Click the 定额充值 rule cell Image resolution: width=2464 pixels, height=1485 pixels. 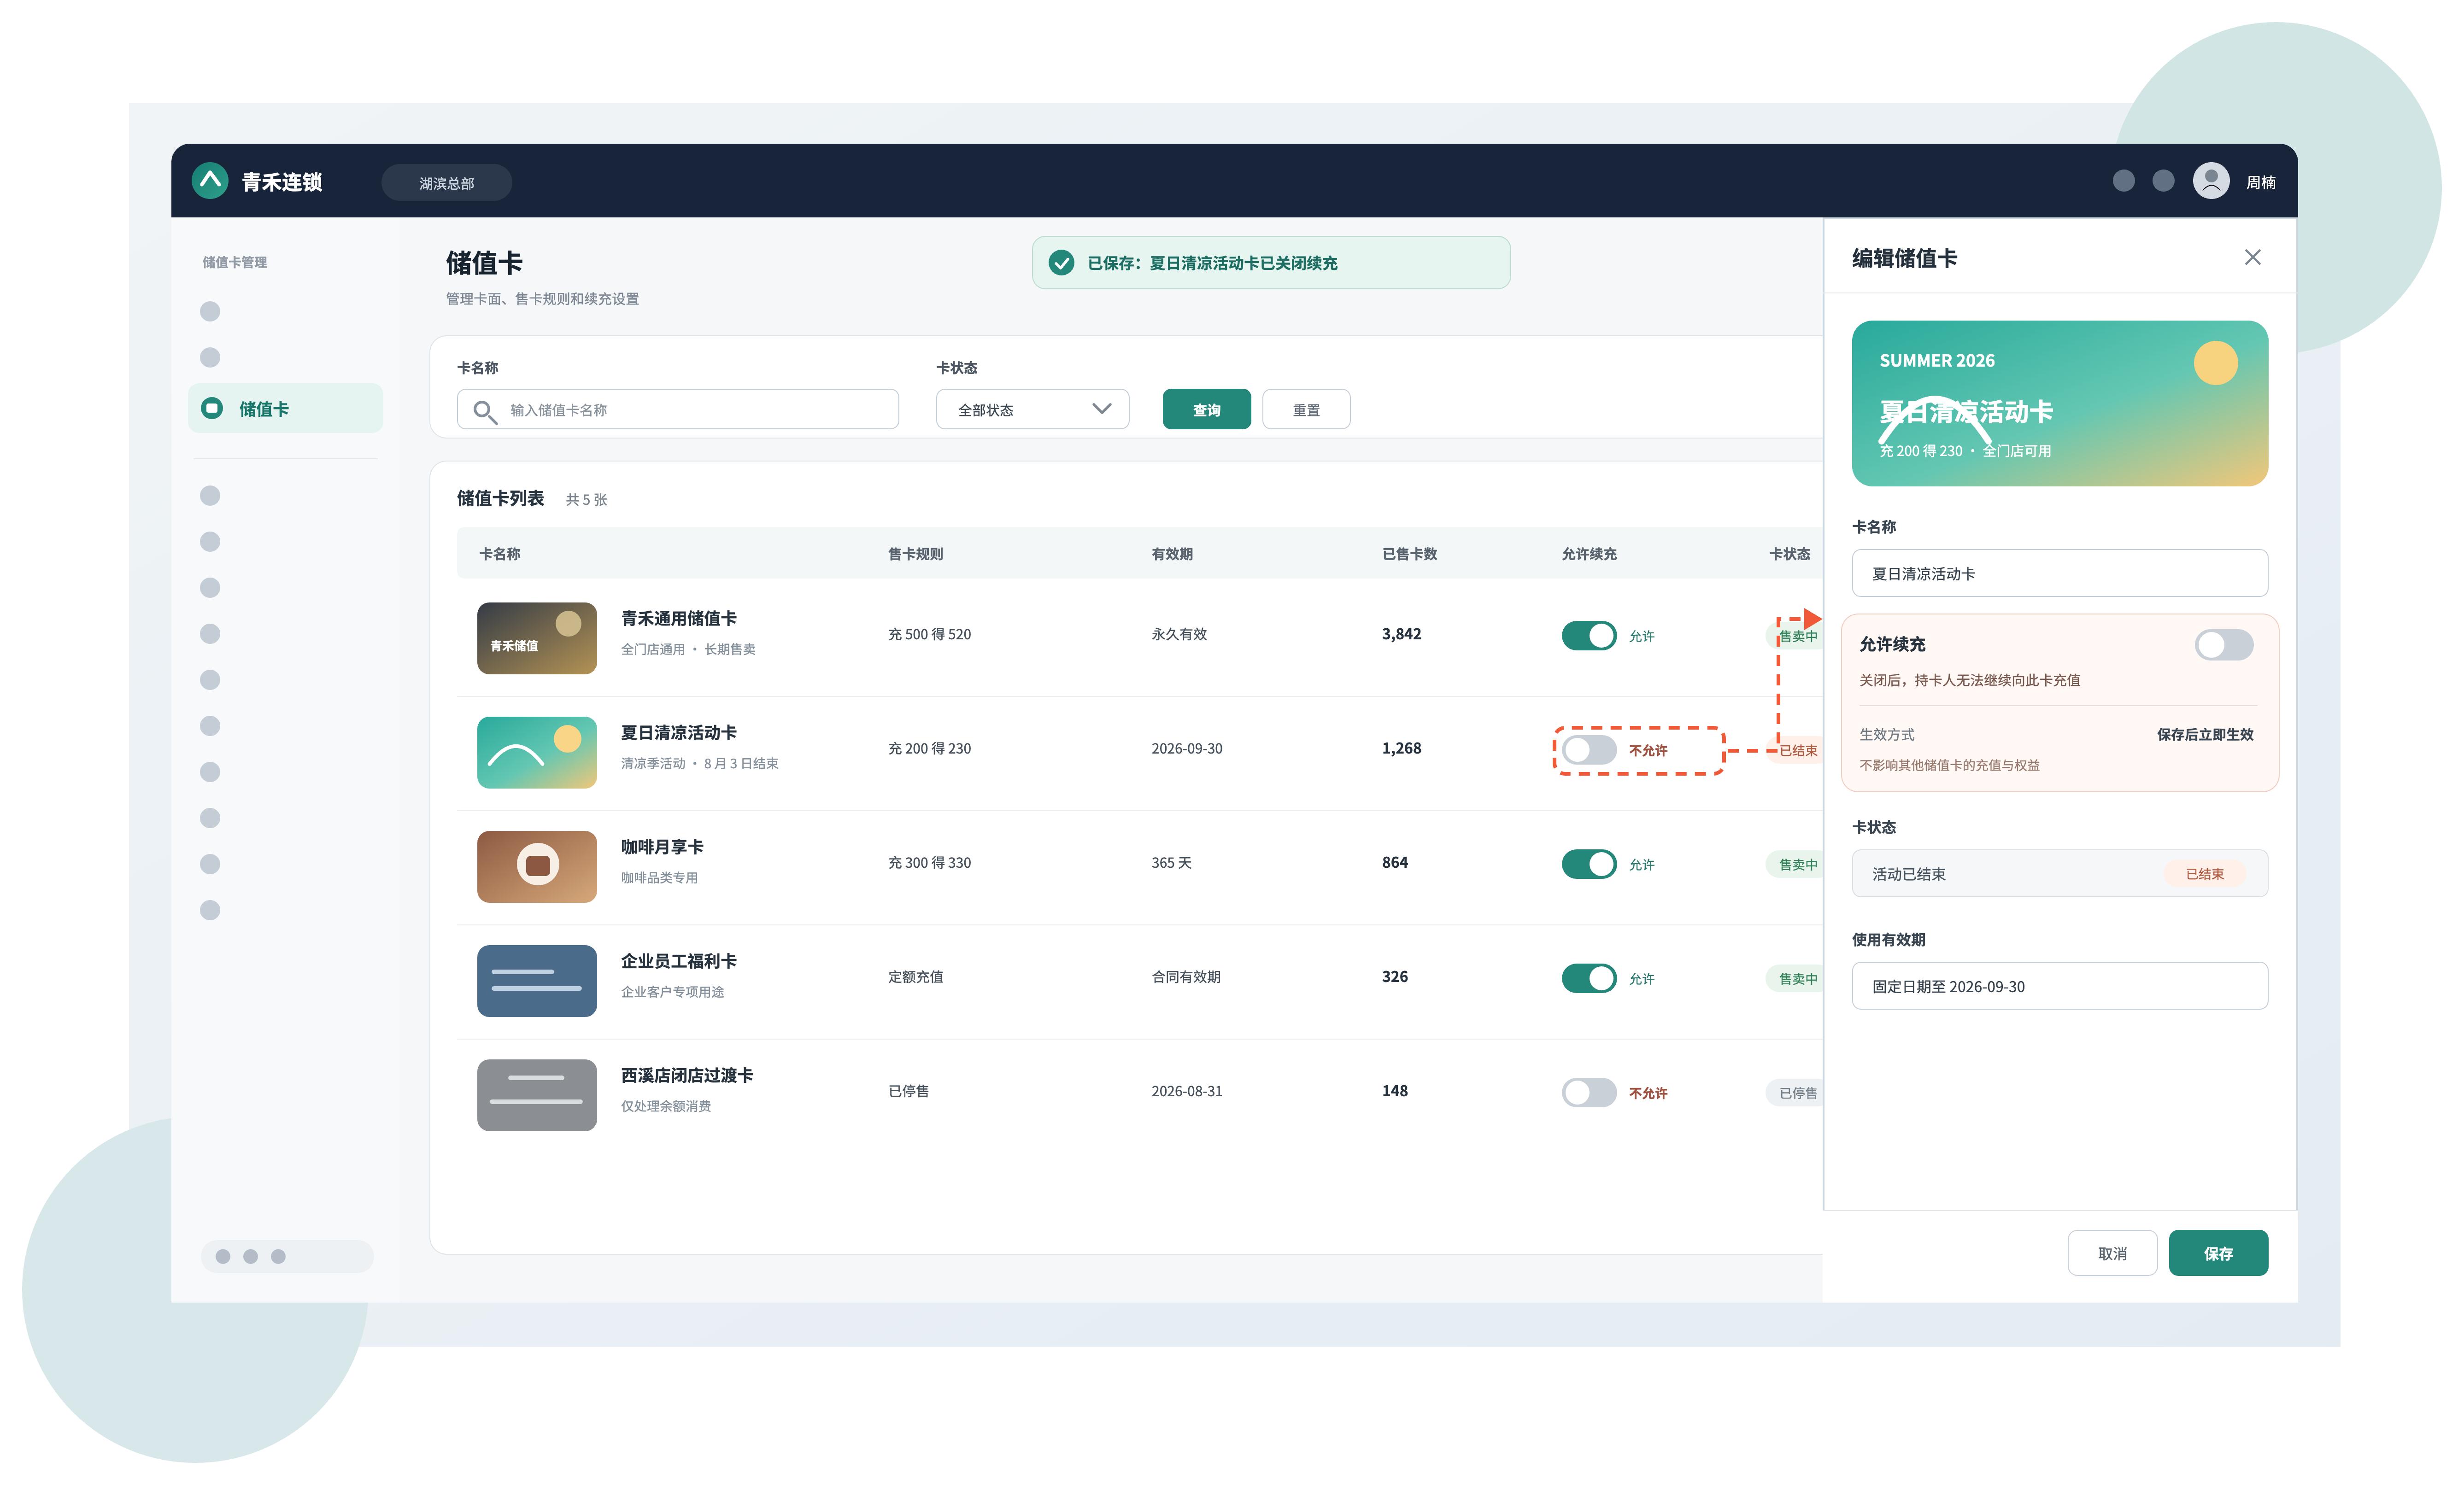[x=915, y=976]
